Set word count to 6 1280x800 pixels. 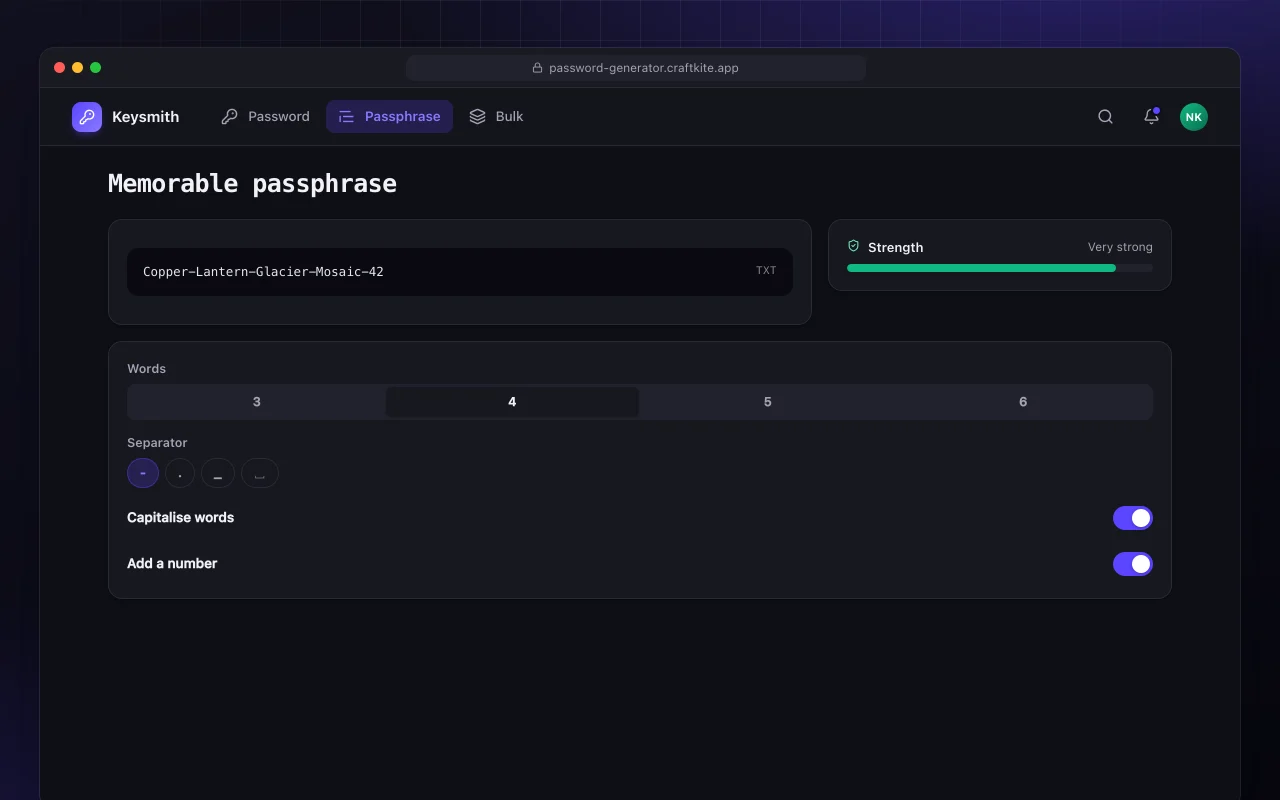click(x=1023, y=402)
